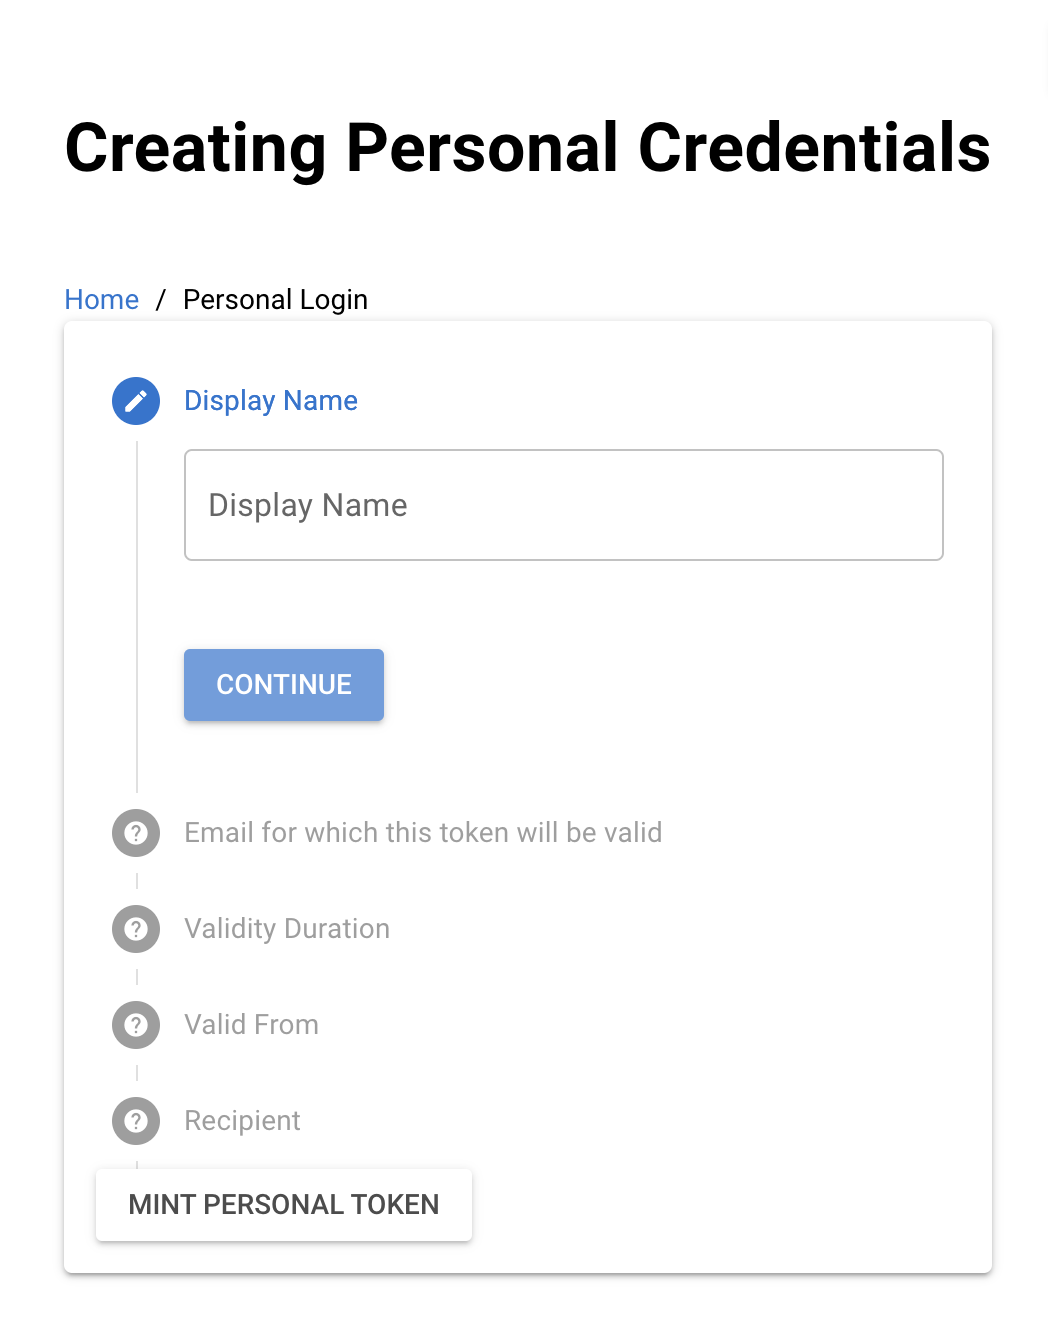Expand the Validity Duration step

pos(287,929)
